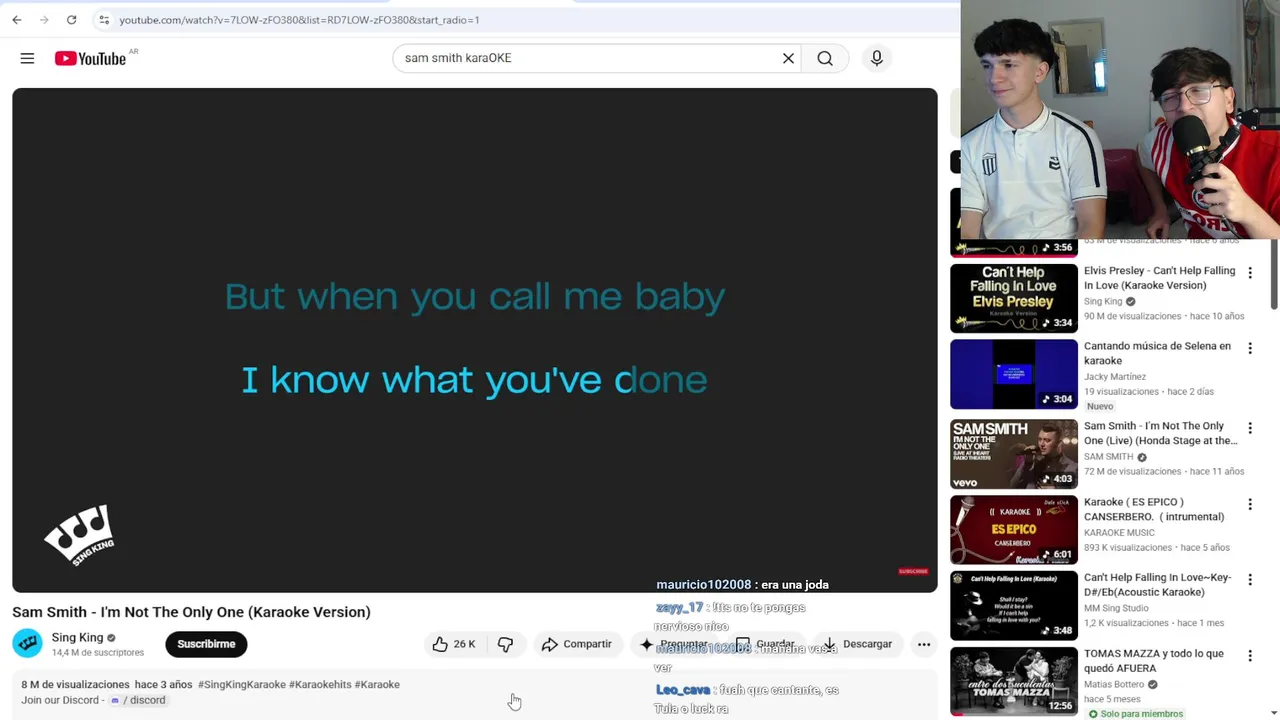Reload the page

(71, 20)
